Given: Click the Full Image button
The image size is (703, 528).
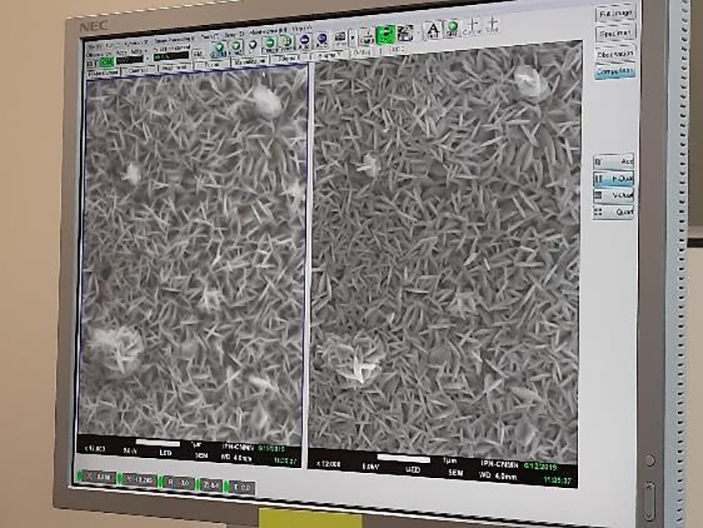Looking at the screenshot, I should coord(616,14).
